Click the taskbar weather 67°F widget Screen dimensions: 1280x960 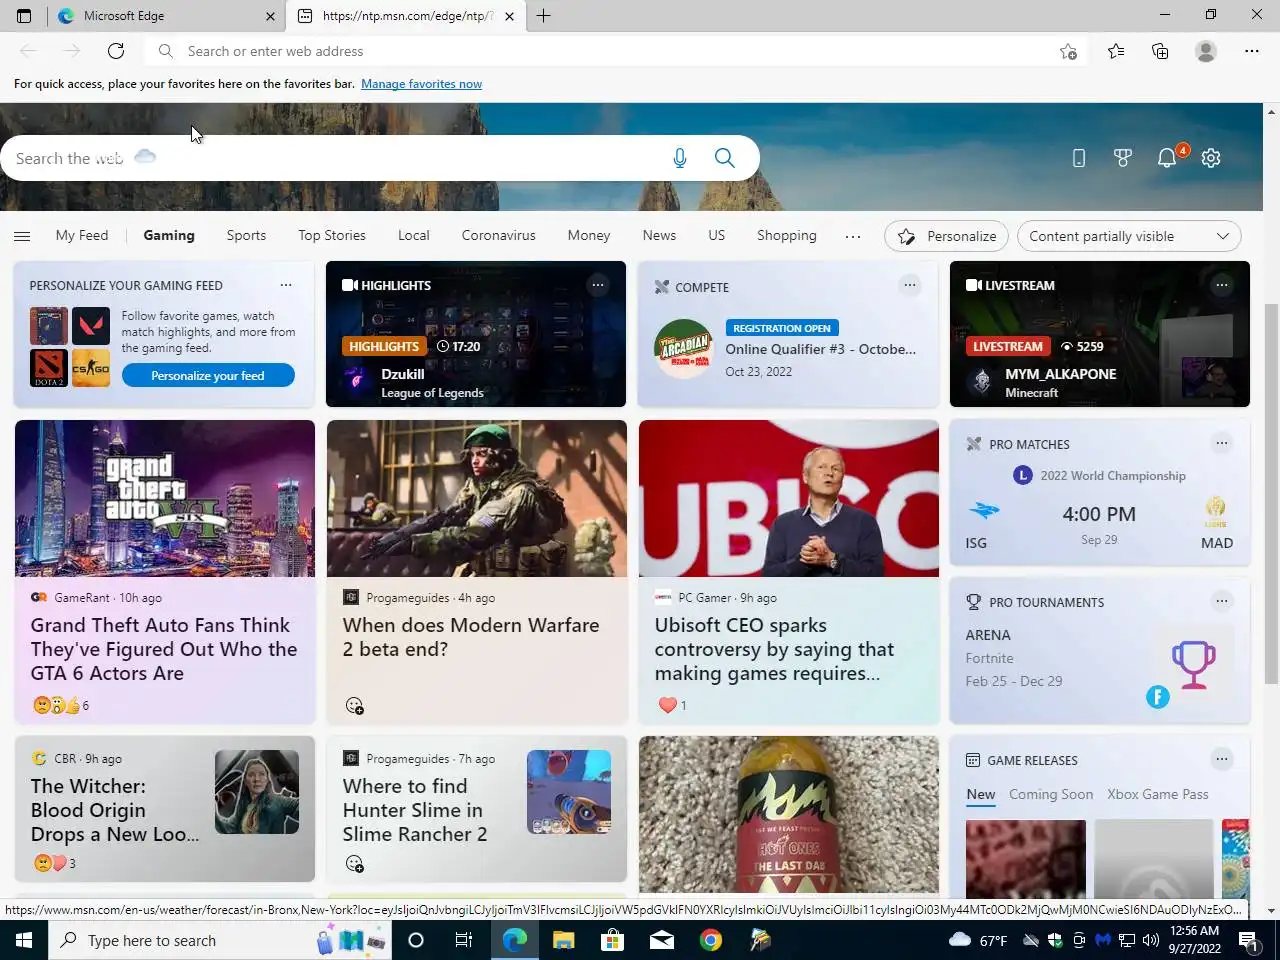click(x=978, y=940)
